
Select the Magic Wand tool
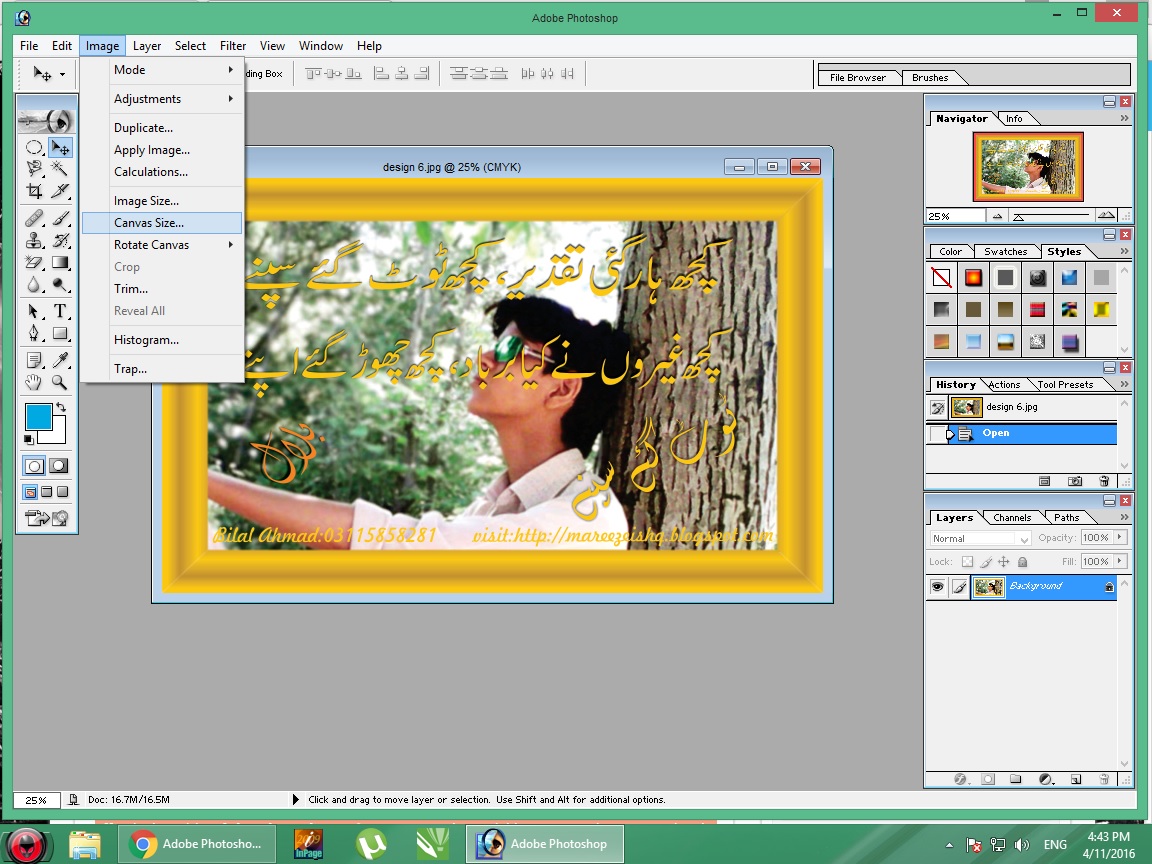pos(60,169)
